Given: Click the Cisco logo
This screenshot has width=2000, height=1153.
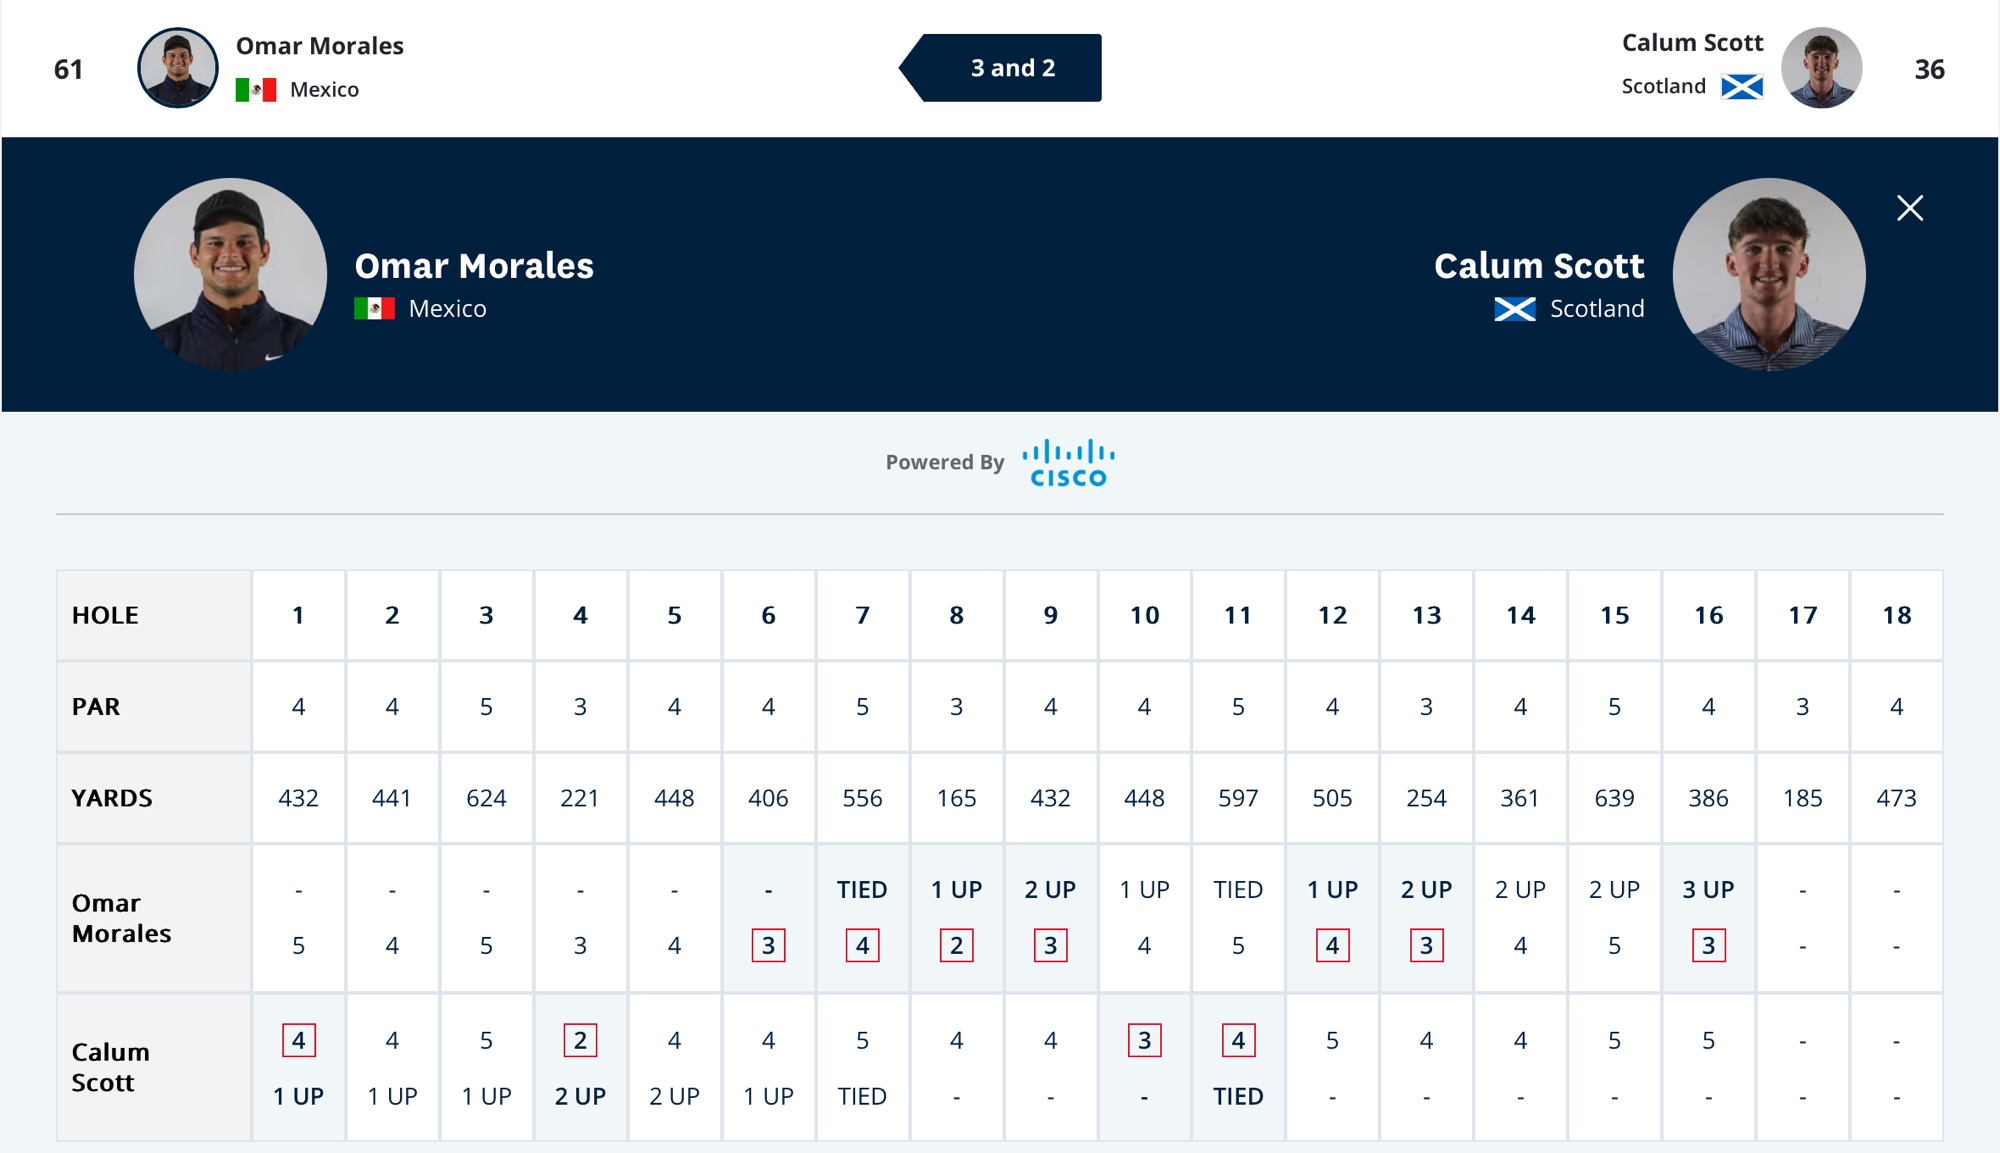Looking at the screenshot, I should [1068, 464].
